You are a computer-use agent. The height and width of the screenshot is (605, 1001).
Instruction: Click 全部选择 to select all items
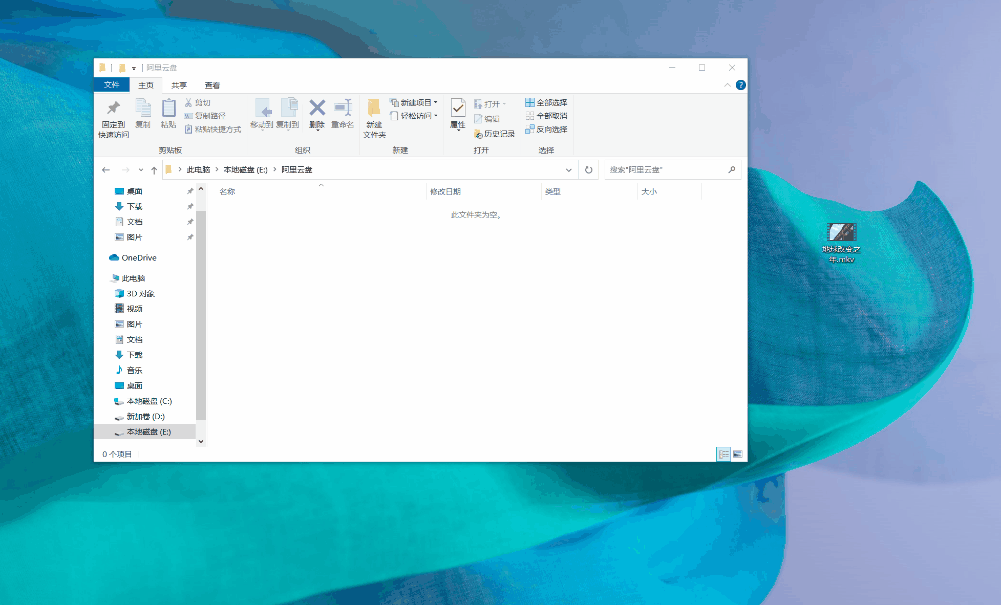[x=545, y=102]
